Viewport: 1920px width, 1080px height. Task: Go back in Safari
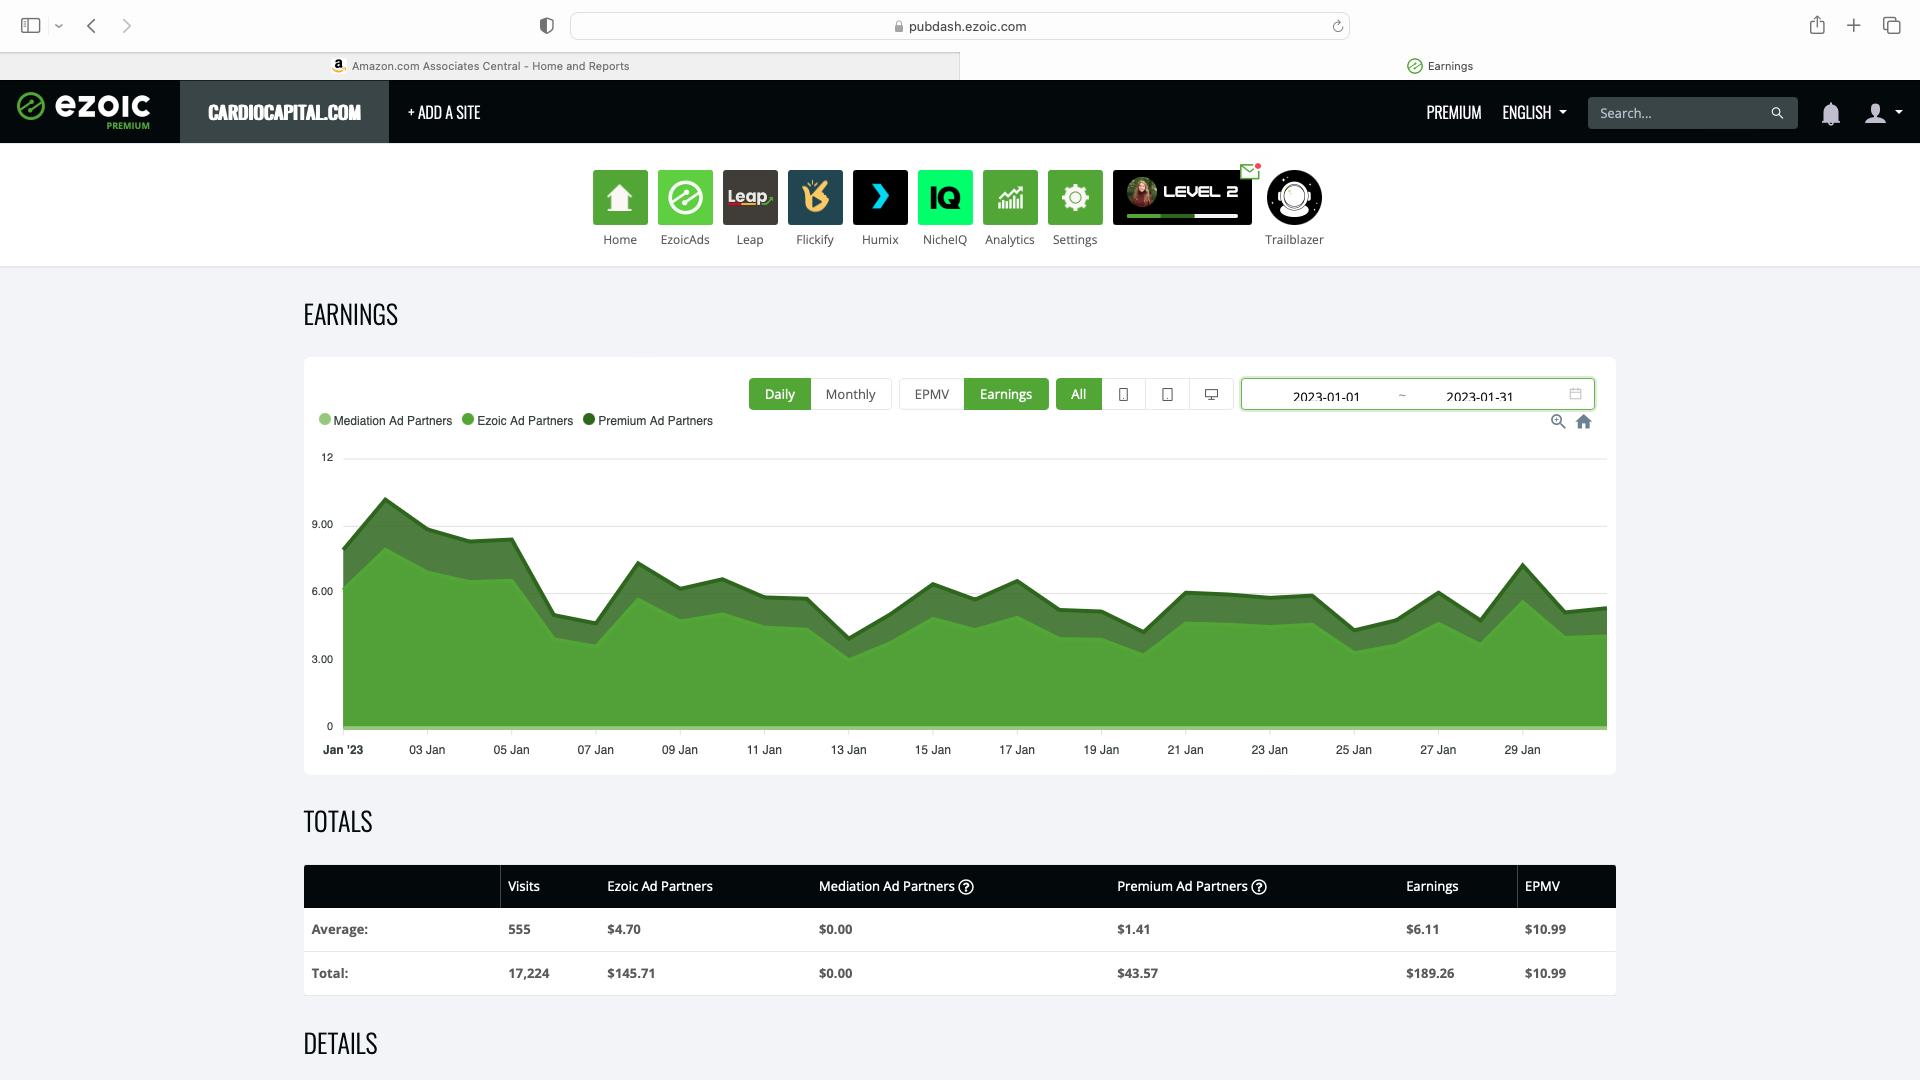[91, 25]
